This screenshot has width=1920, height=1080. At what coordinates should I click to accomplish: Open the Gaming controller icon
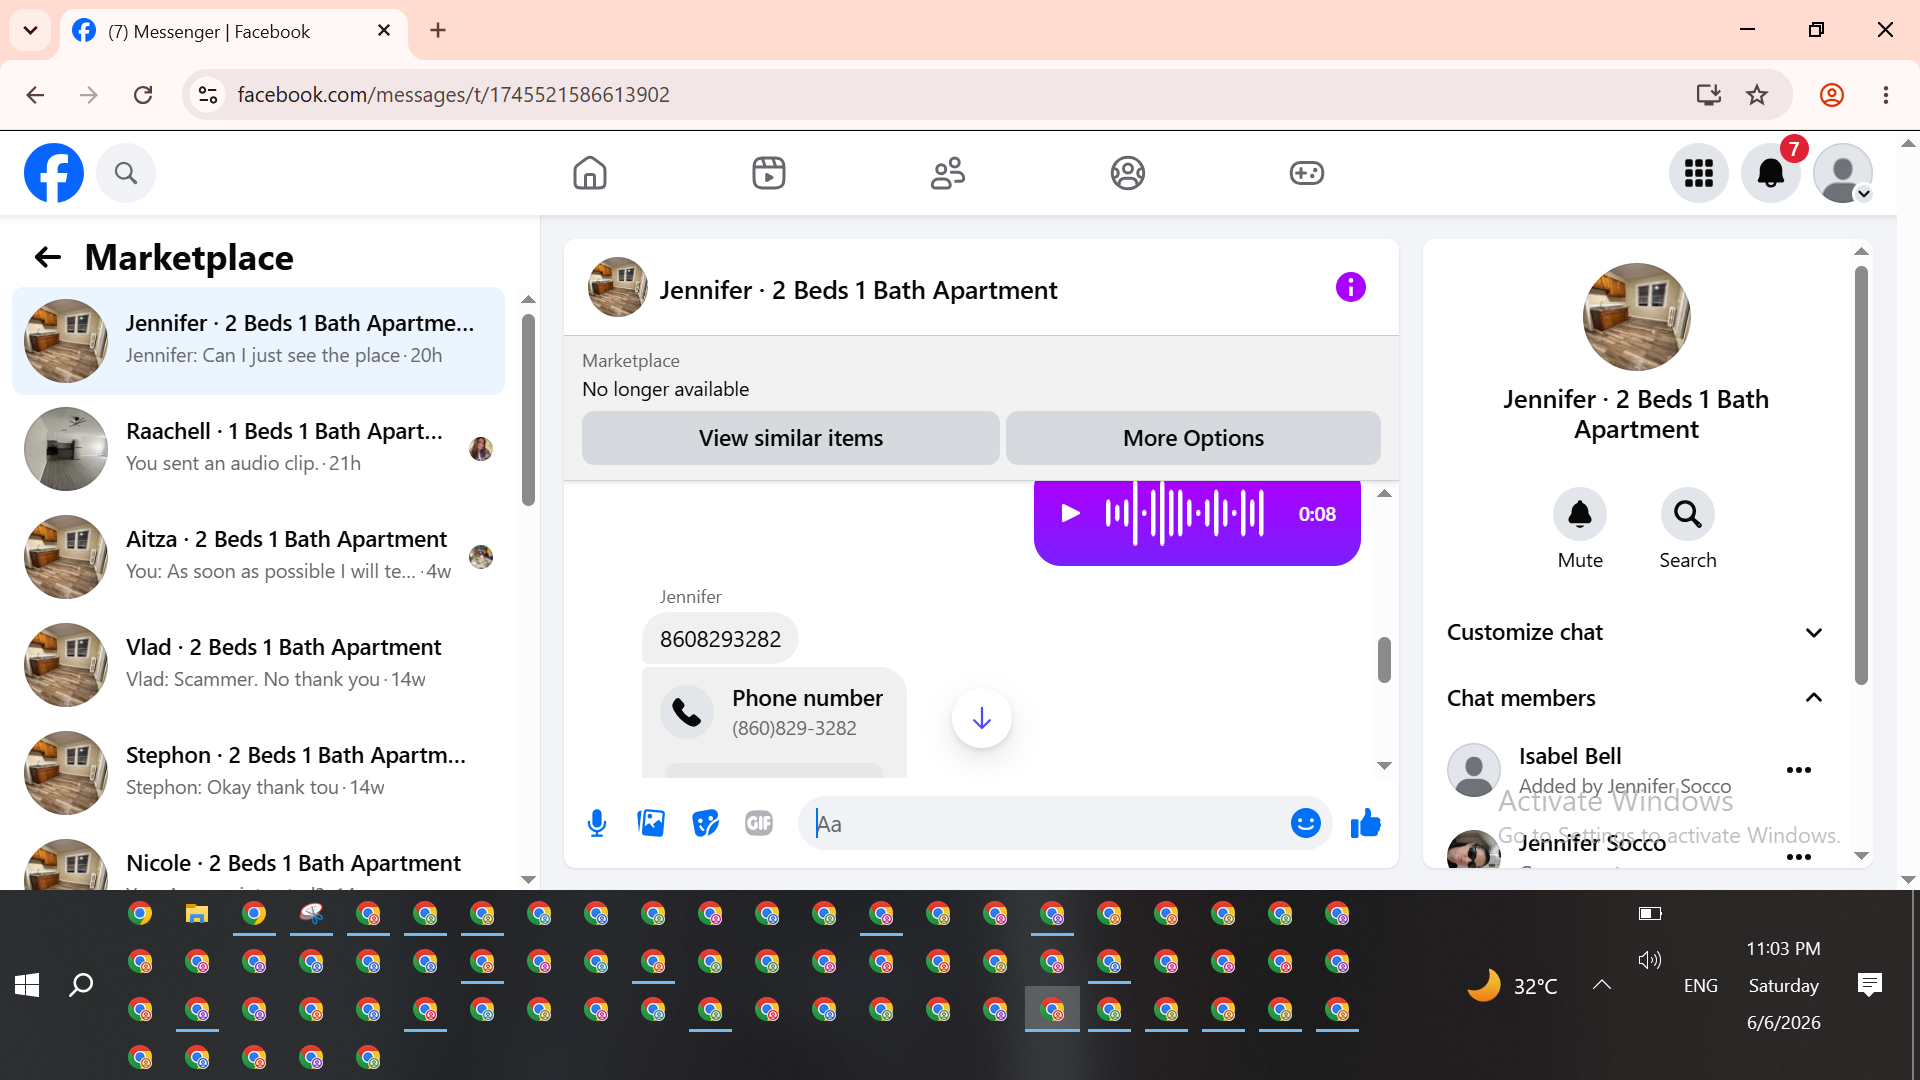(1307, 173)
